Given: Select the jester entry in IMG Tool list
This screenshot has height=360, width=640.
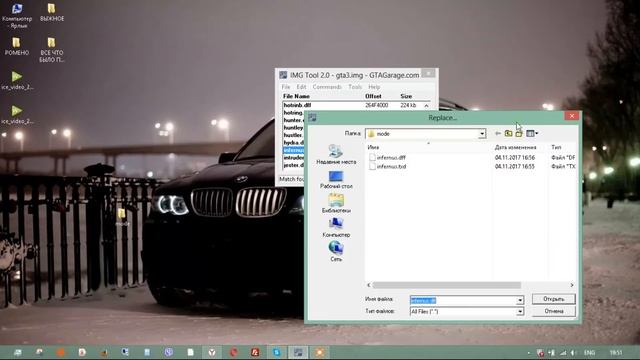Looking at the screenshot, I should click(x=293, y=165).
